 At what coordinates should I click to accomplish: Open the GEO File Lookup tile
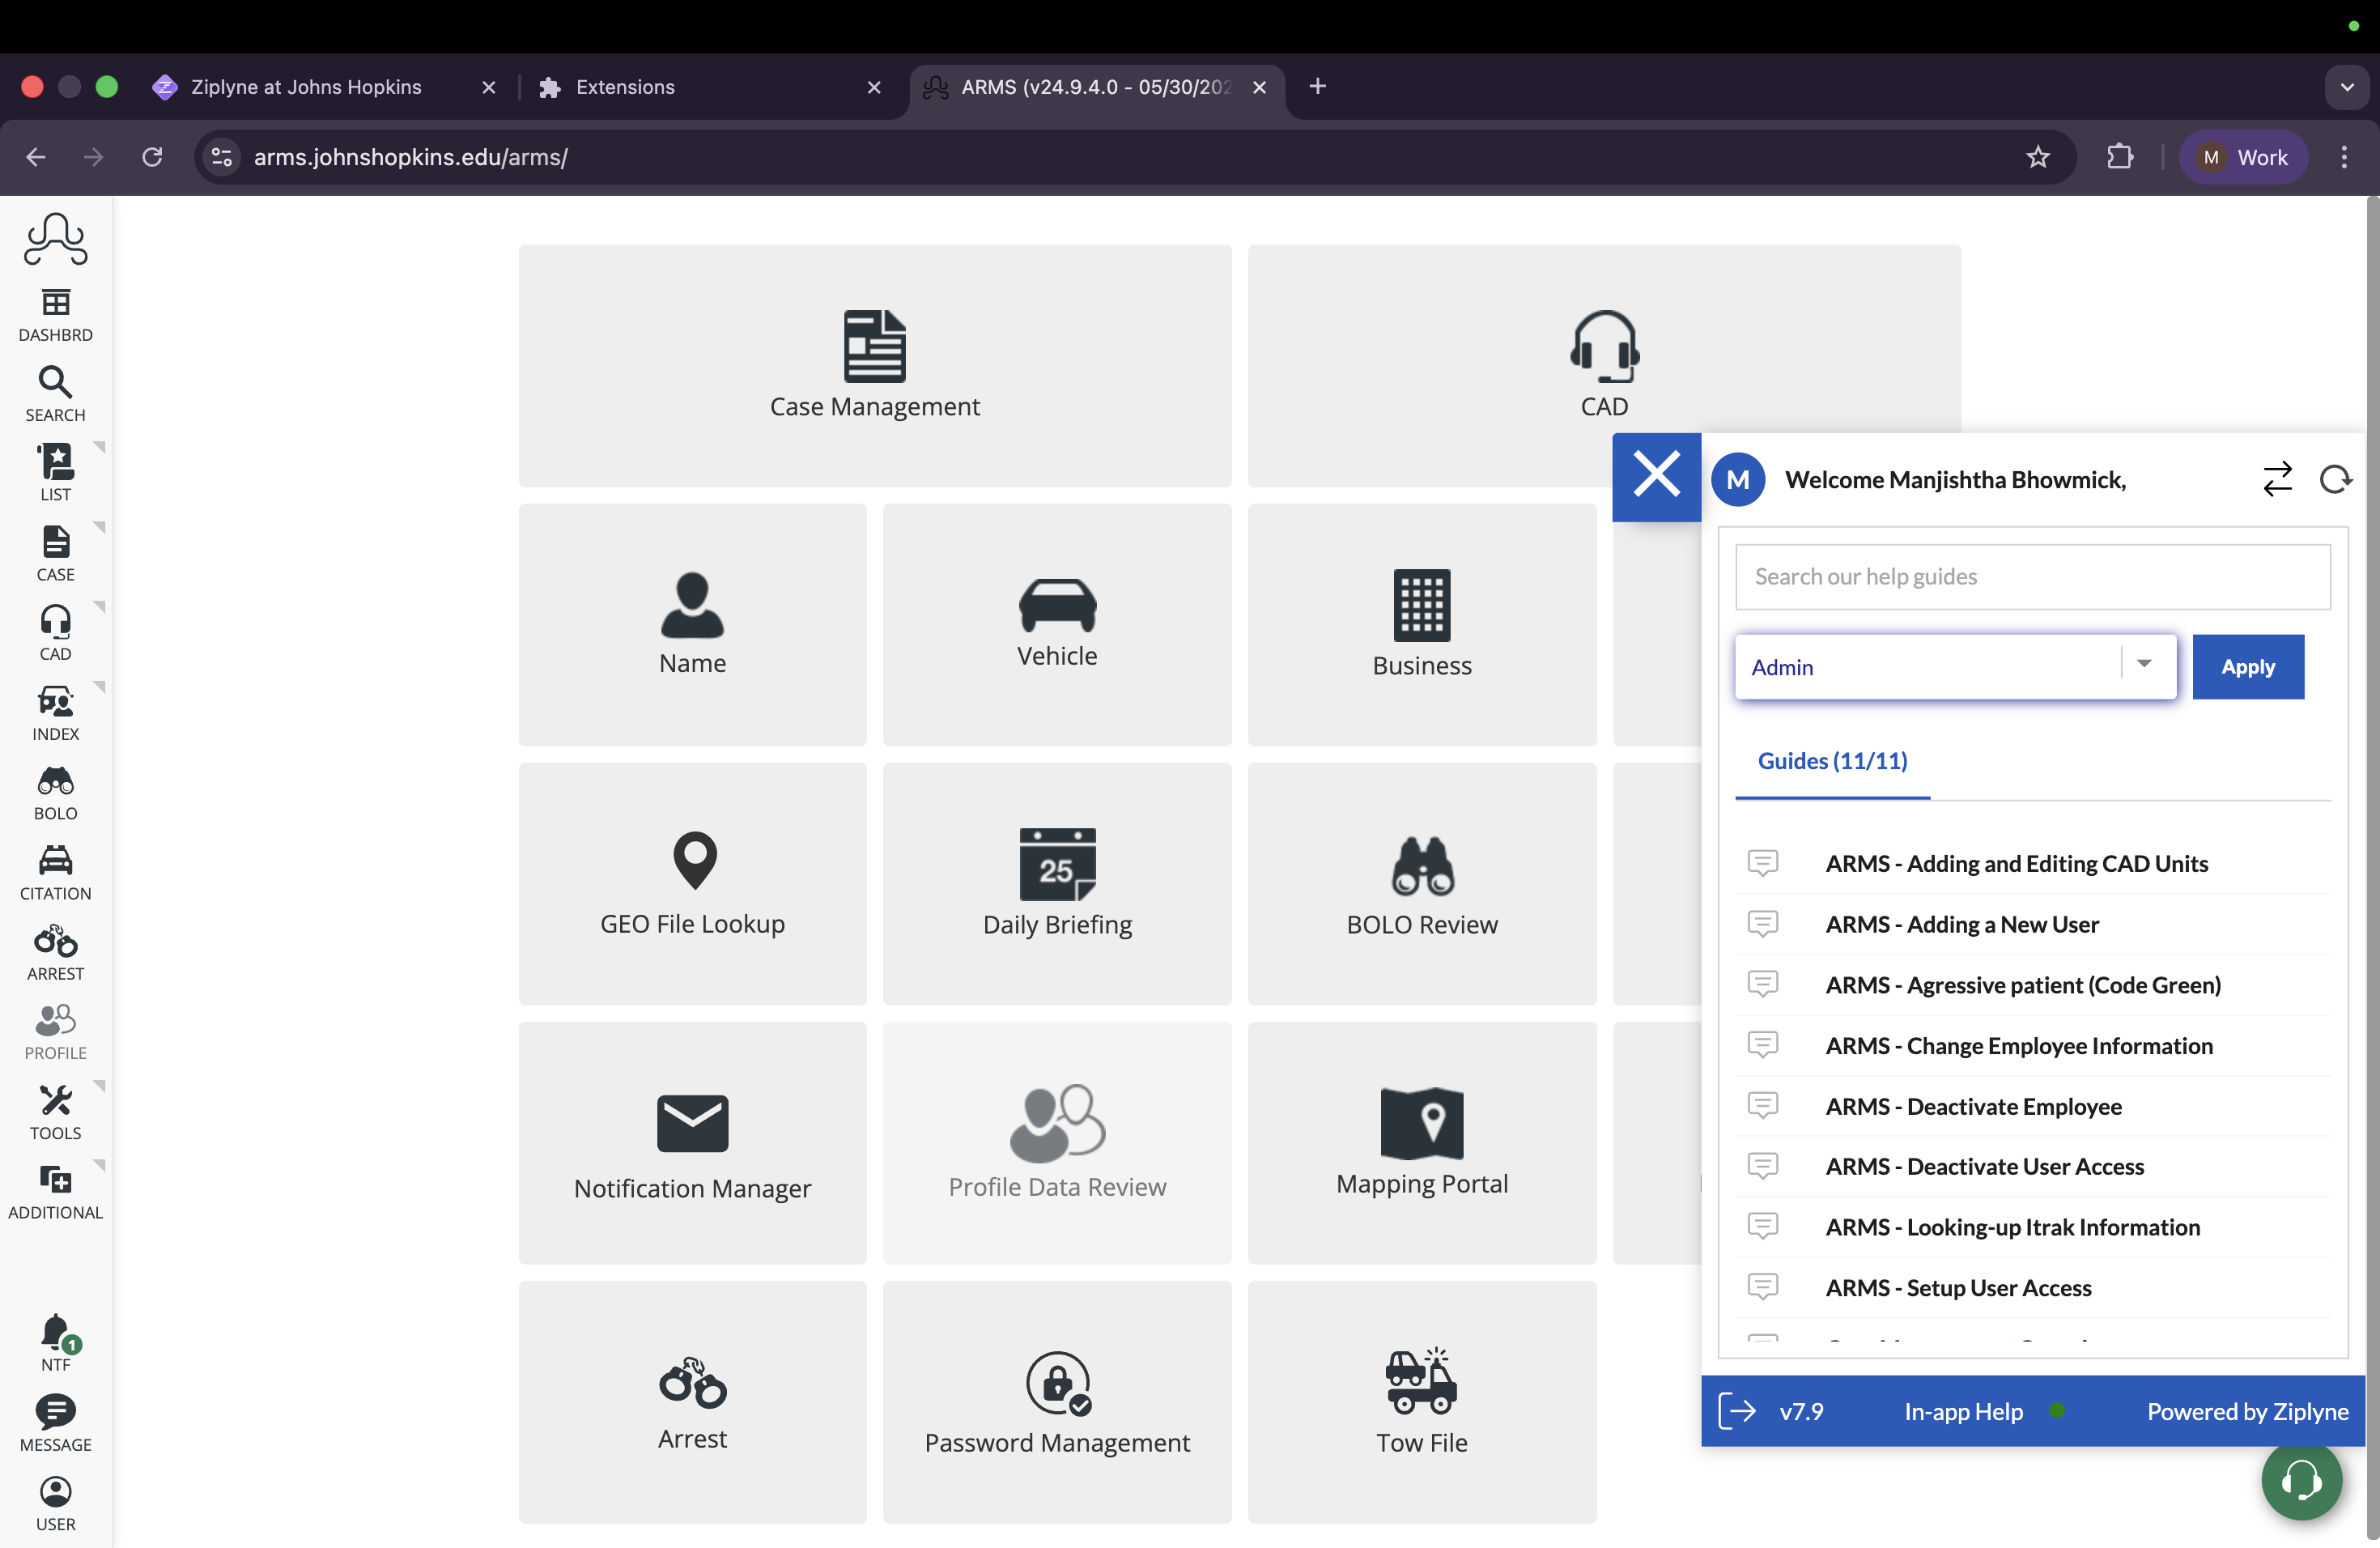(x=692, y=883)
